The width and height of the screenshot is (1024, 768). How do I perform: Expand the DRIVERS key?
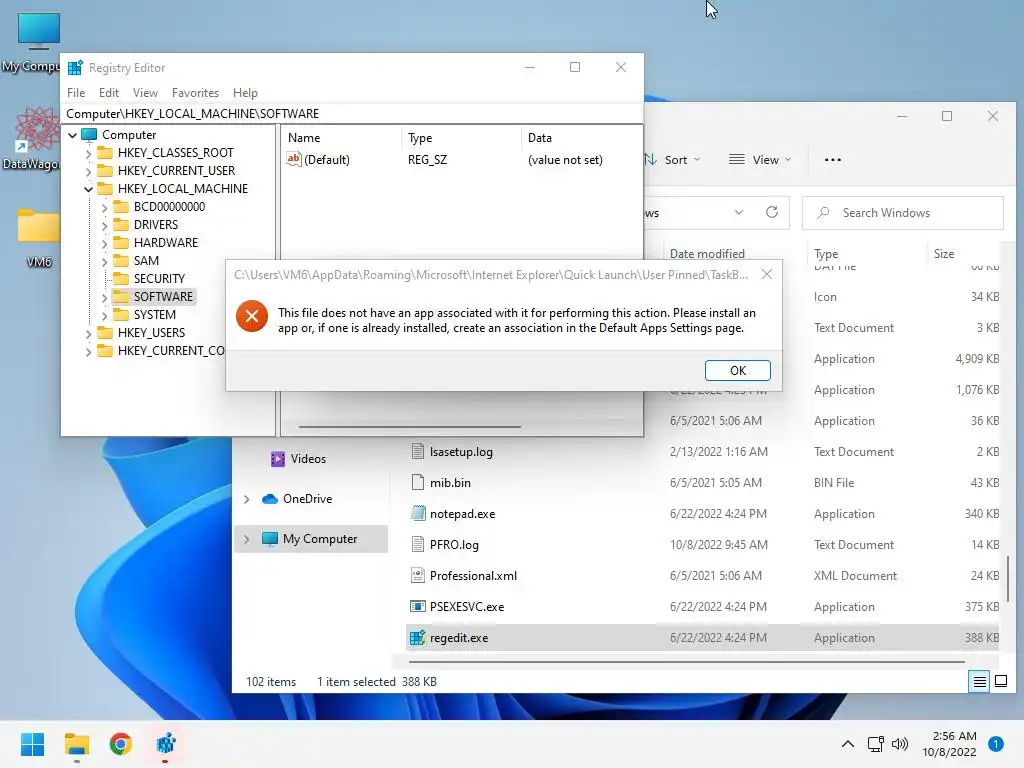click(104, 225)
